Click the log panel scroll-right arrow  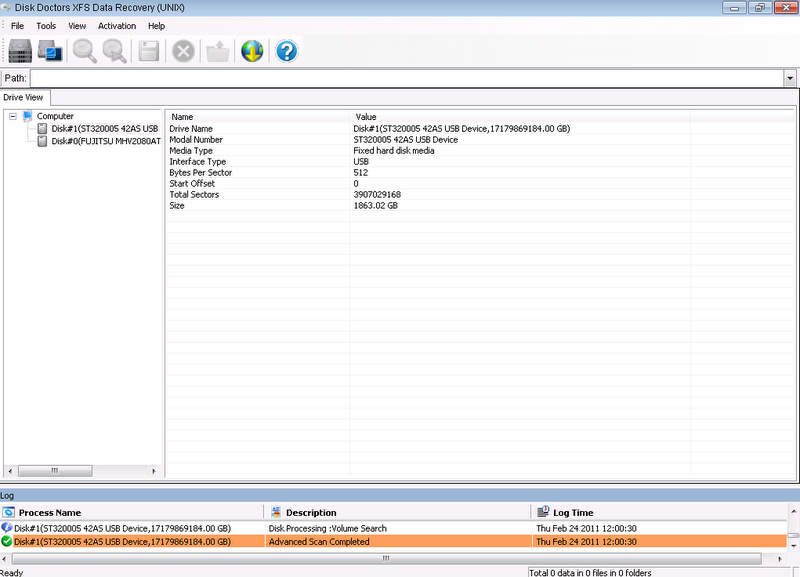tap(780, 559)
